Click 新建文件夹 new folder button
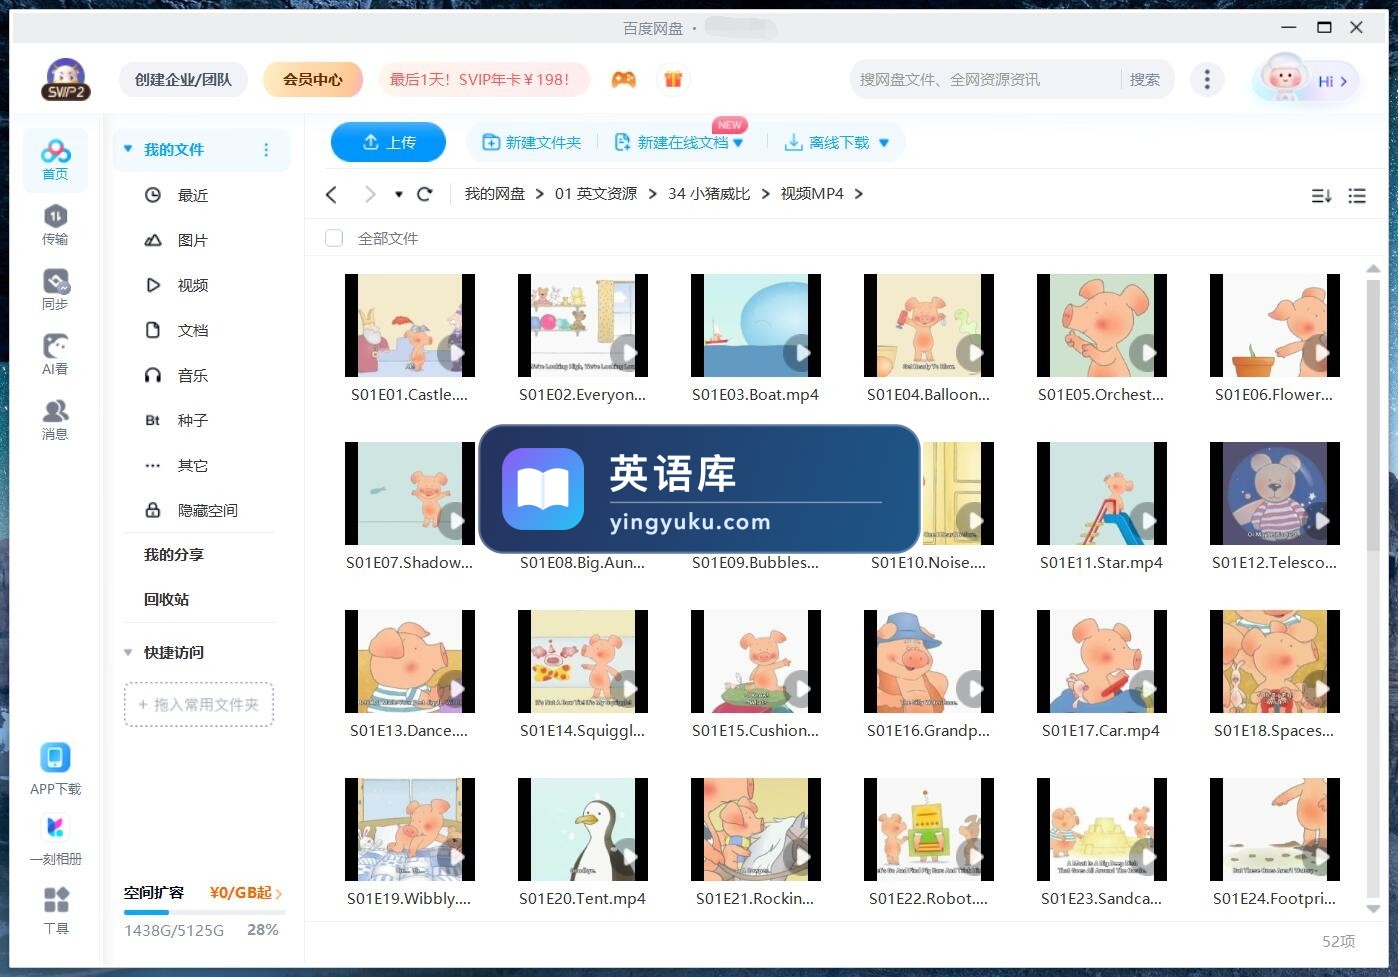Screen dimensions: 1398x977 click(x=532, y=143)
